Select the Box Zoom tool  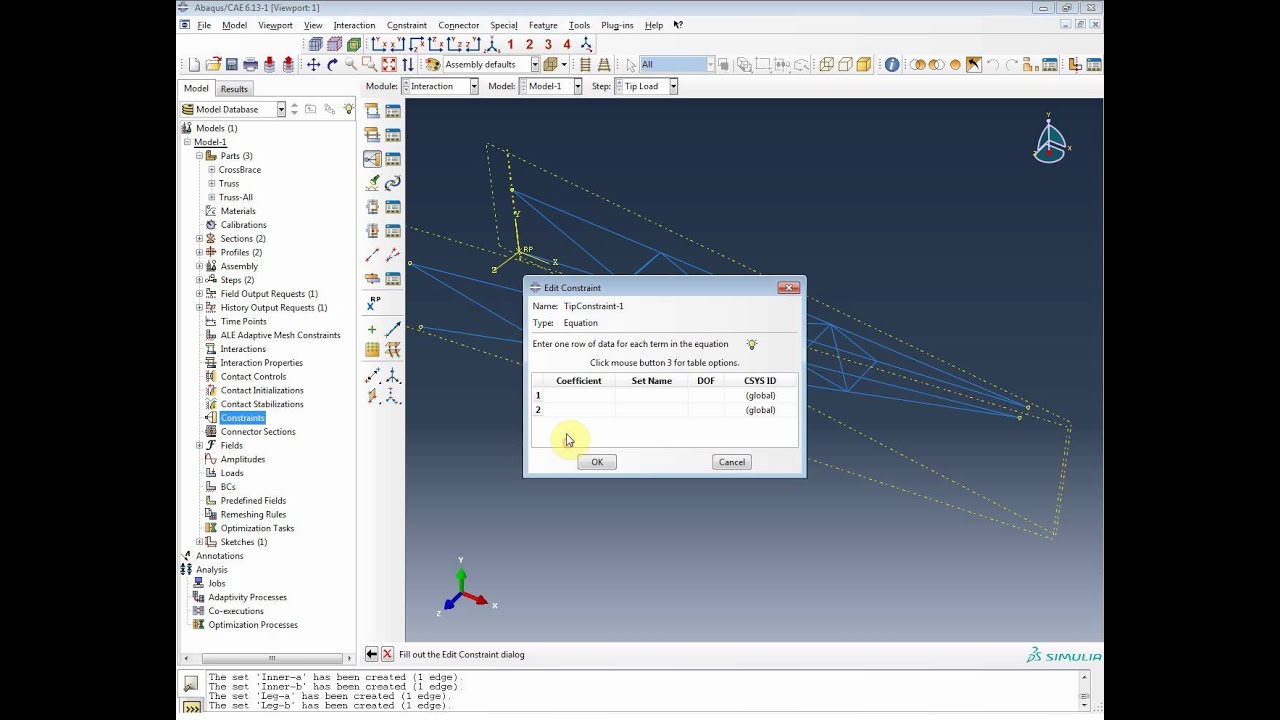tap(369, 64)
